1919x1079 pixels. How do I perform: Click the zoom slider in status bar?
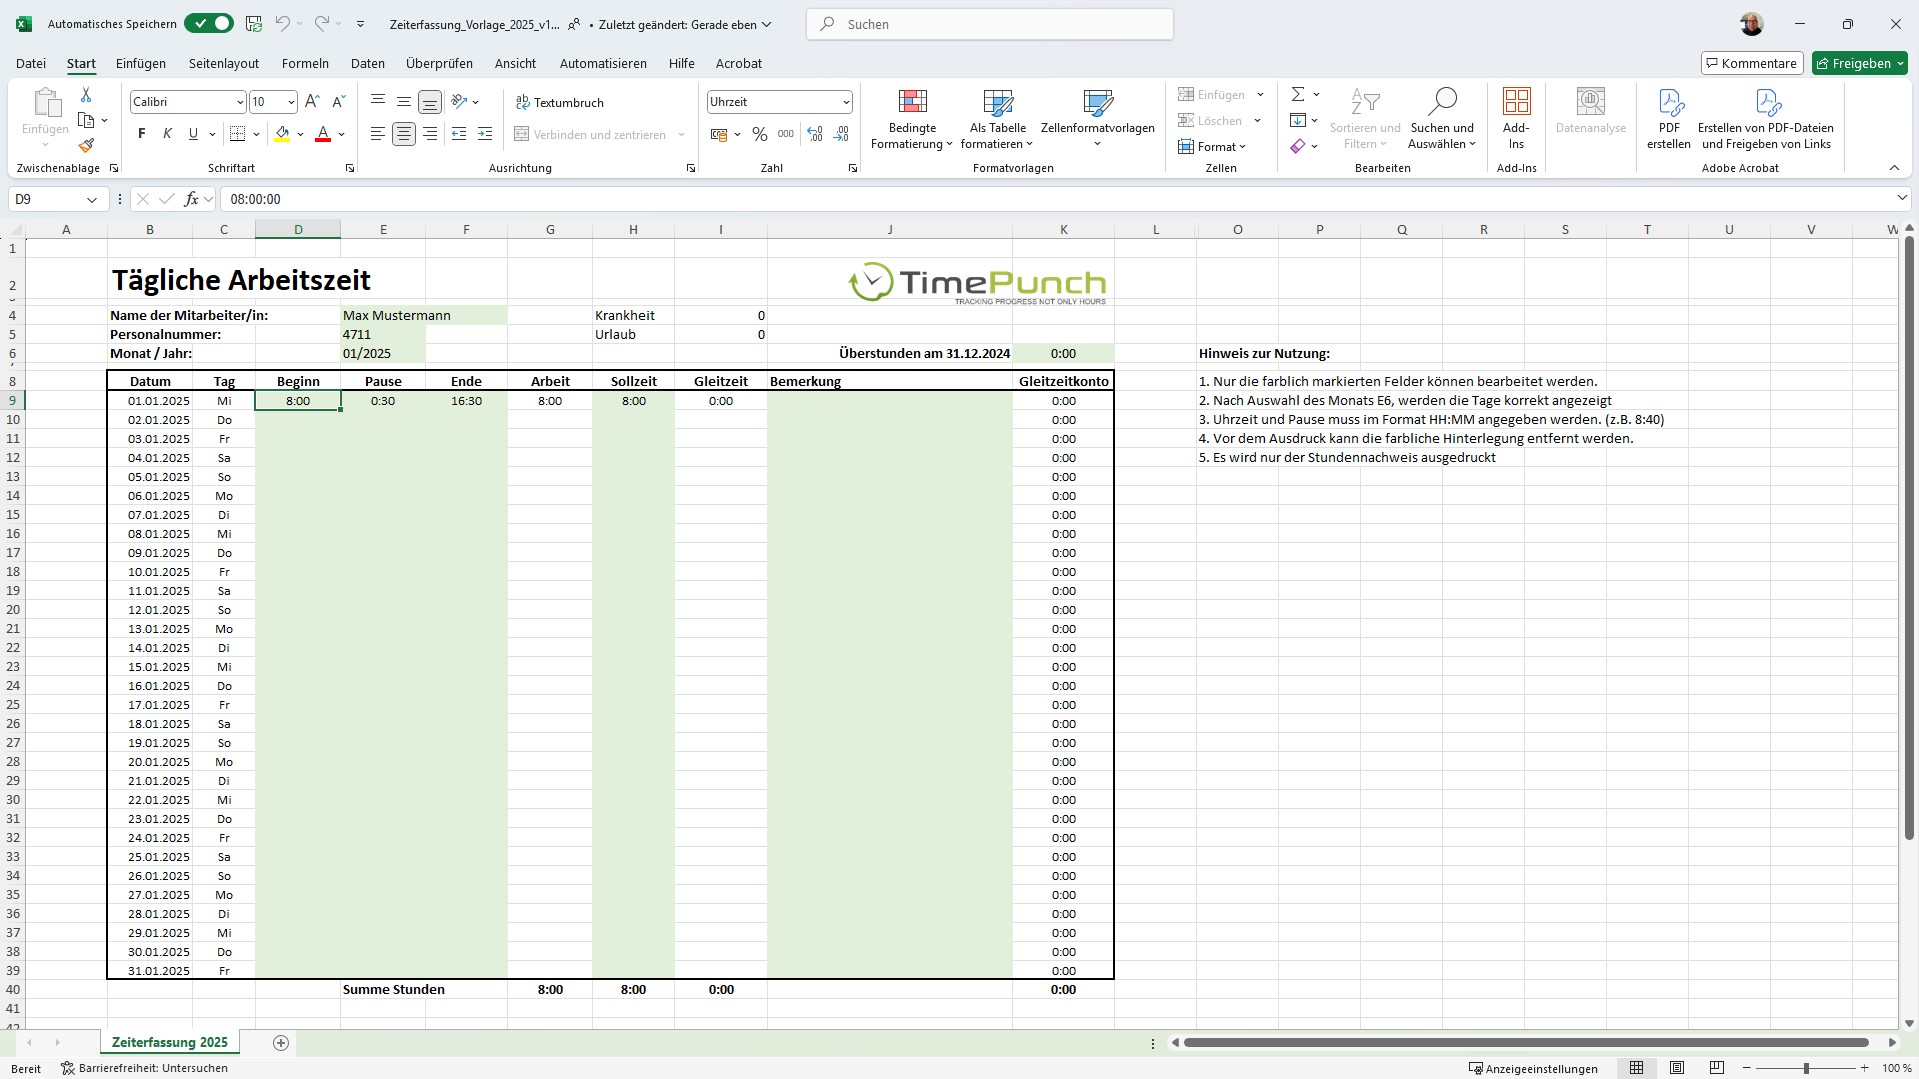coord(1805,1069)
